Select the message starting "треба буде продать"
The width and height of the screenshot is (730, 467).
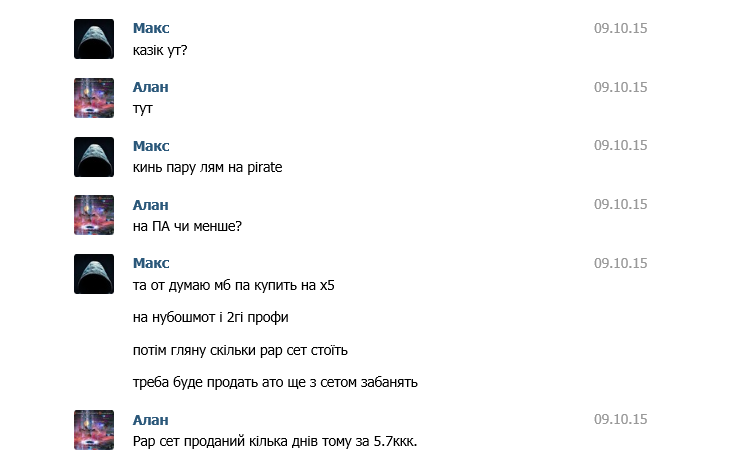point(274,382)
